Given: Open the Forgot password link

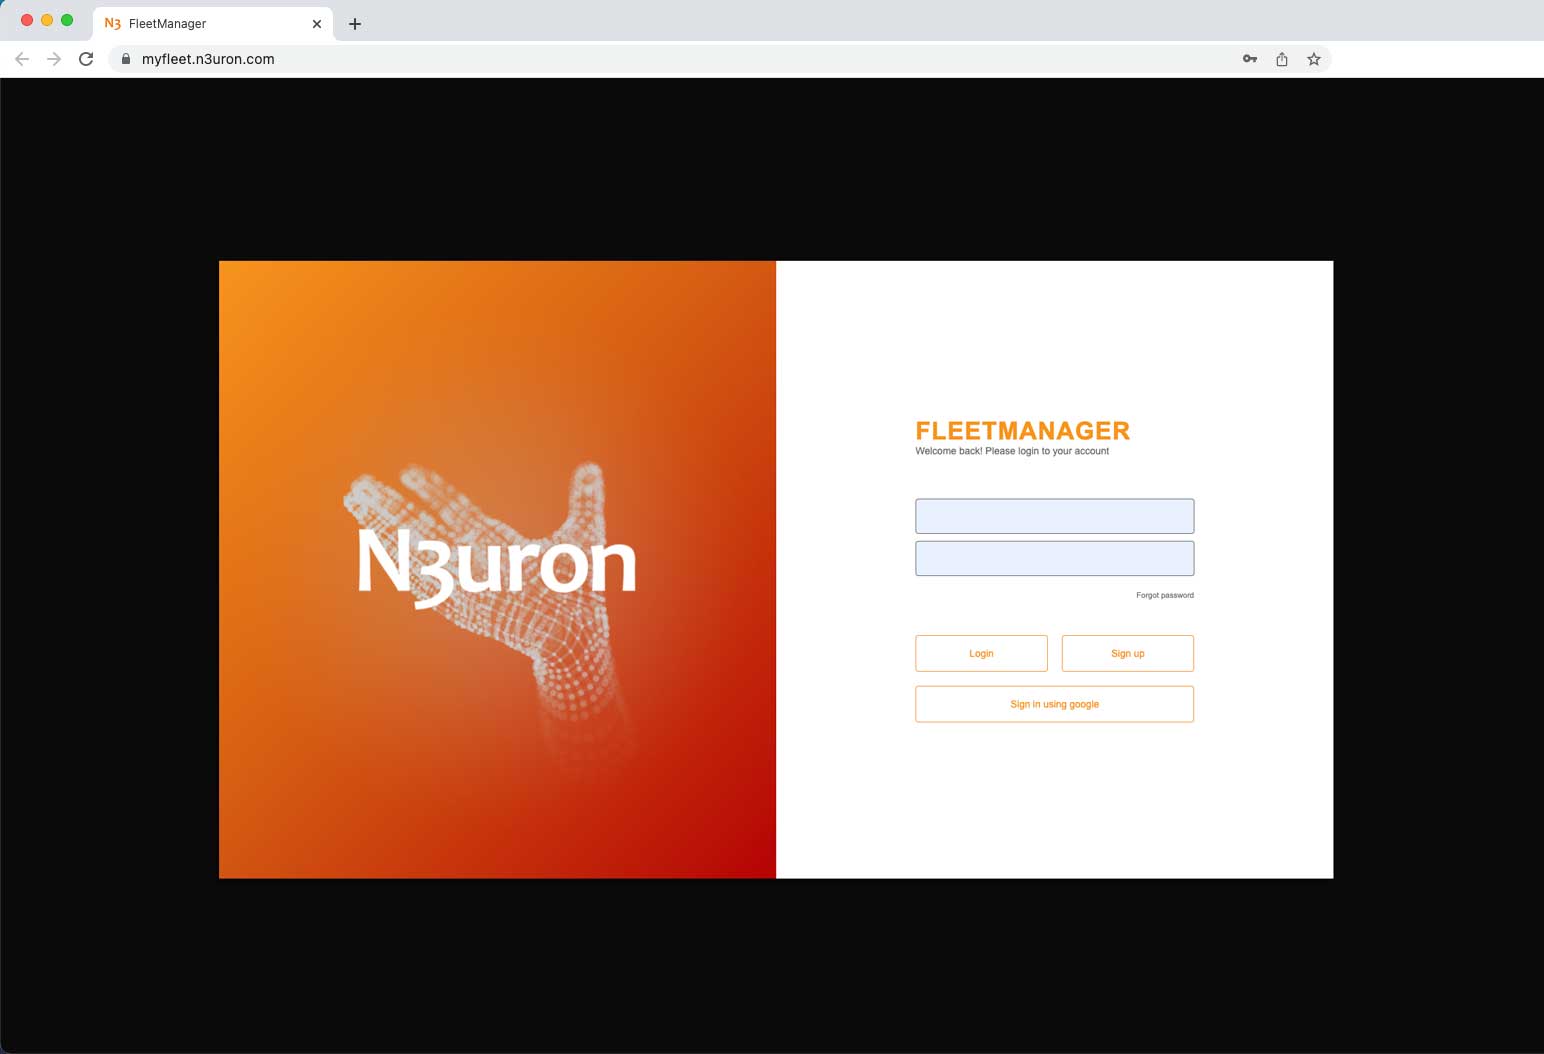Looking at the screenshot, I should click(x=1164, y=595).
